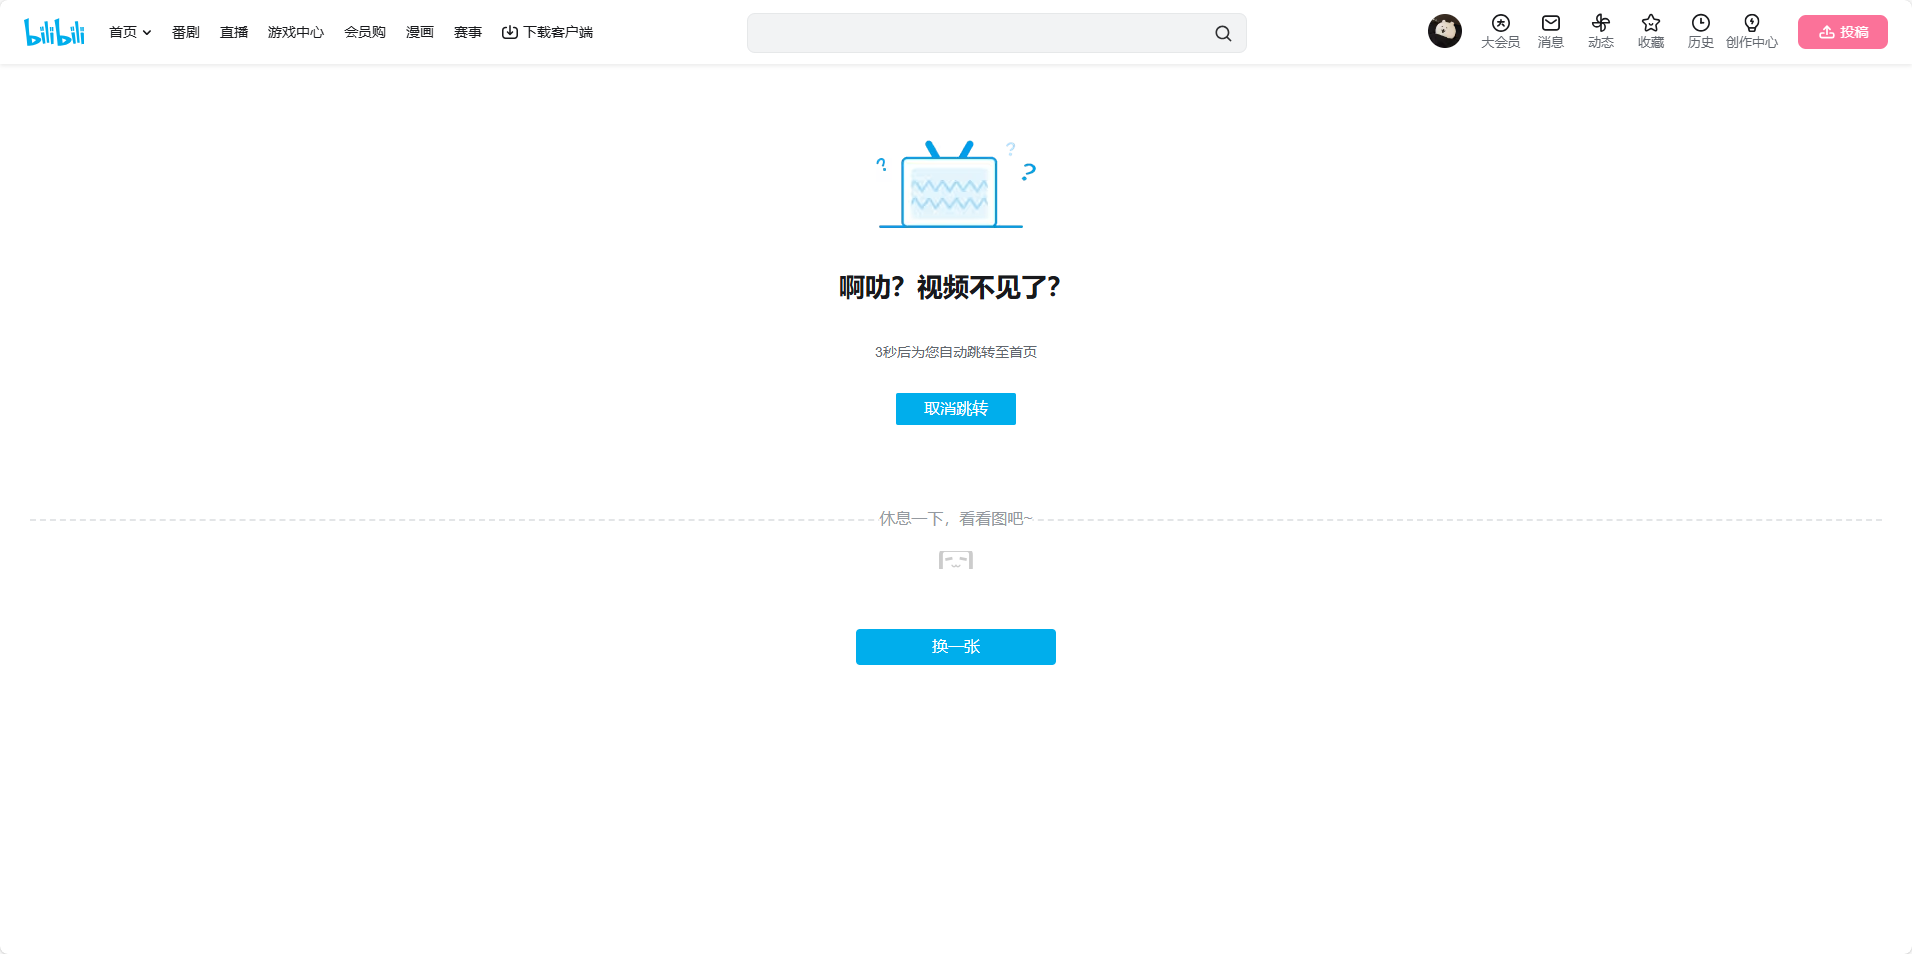The height and width of the screenshot is (954, 1912).
Task: Open the 直播 live menu item
Action: coord(234,32)
